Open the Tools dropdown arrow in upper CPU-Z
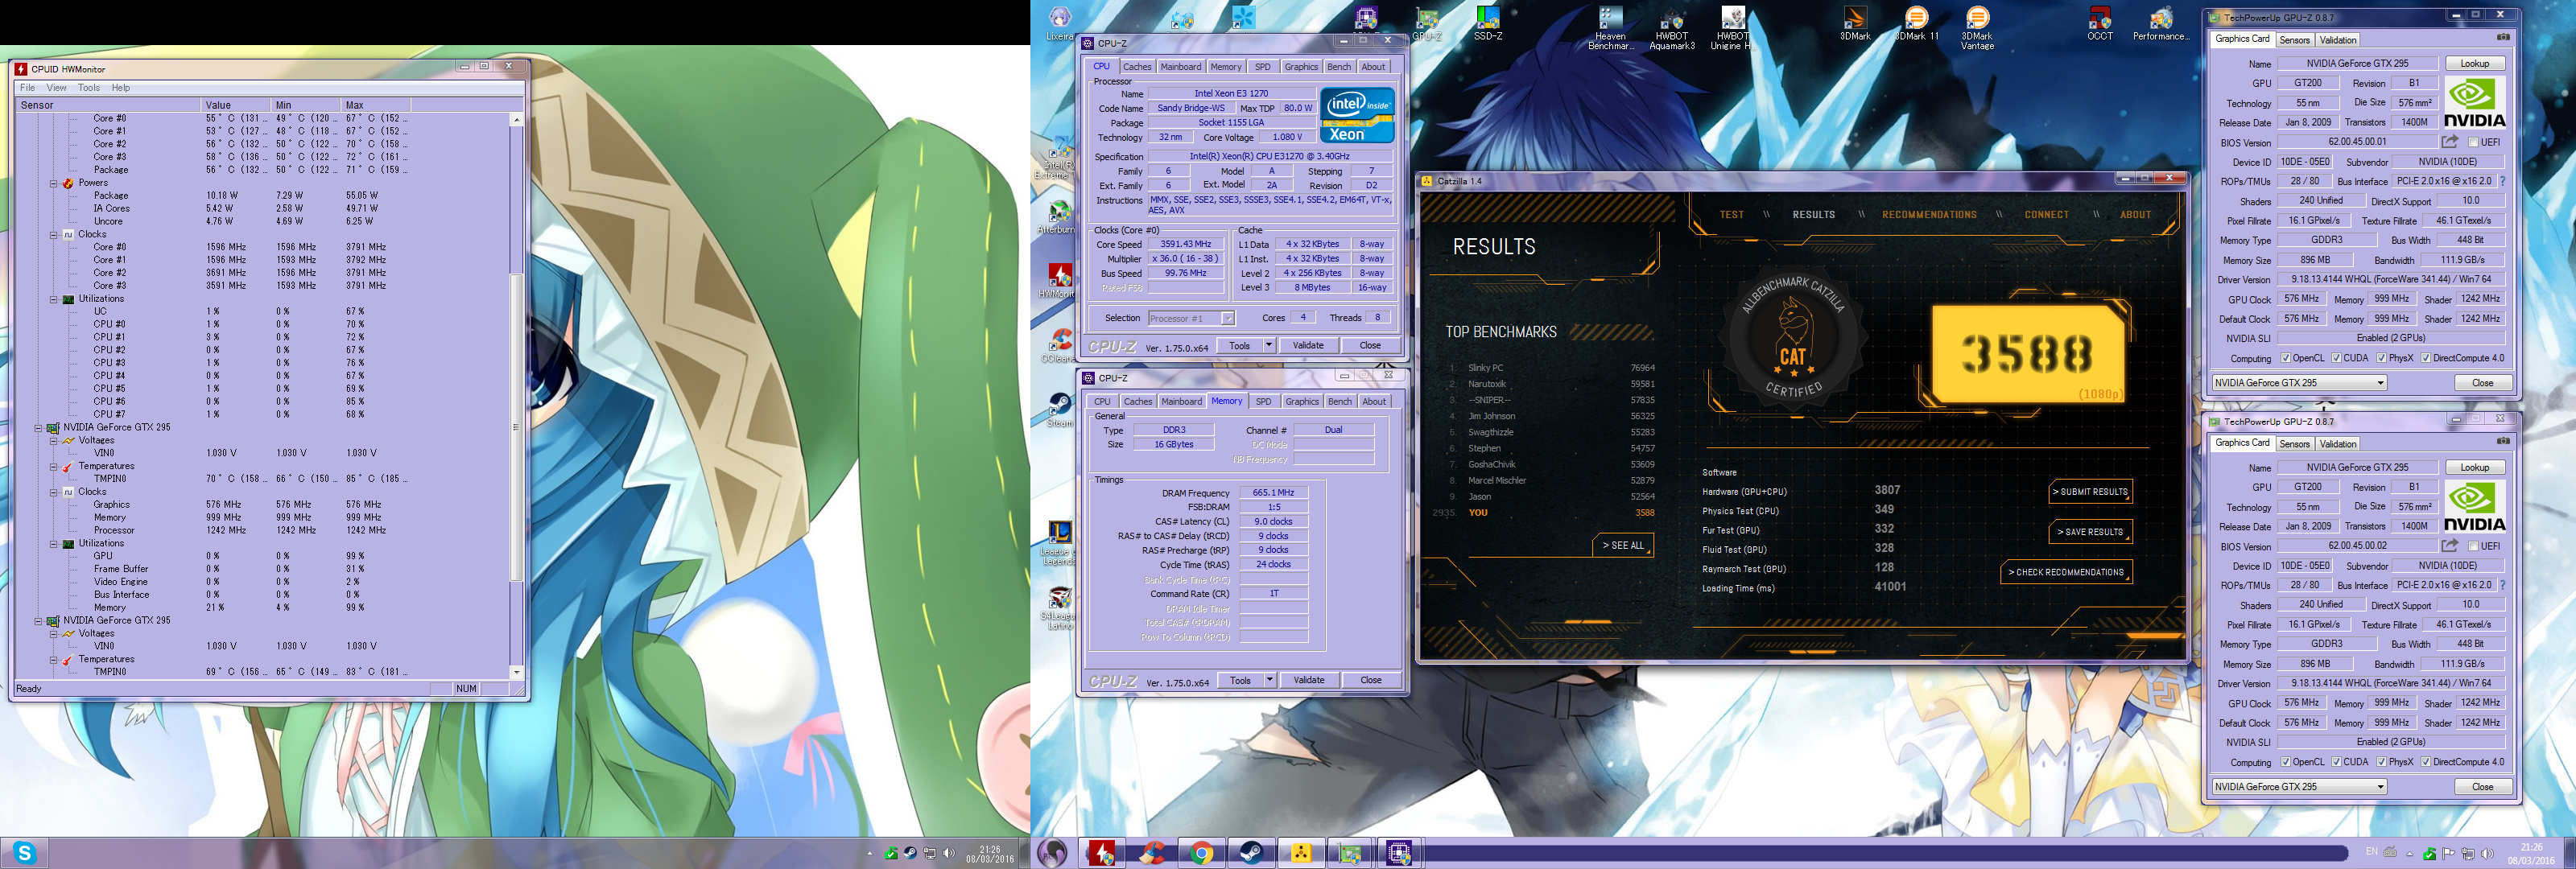Screen dimensions: 2576x869 [x=1269, y=345]
